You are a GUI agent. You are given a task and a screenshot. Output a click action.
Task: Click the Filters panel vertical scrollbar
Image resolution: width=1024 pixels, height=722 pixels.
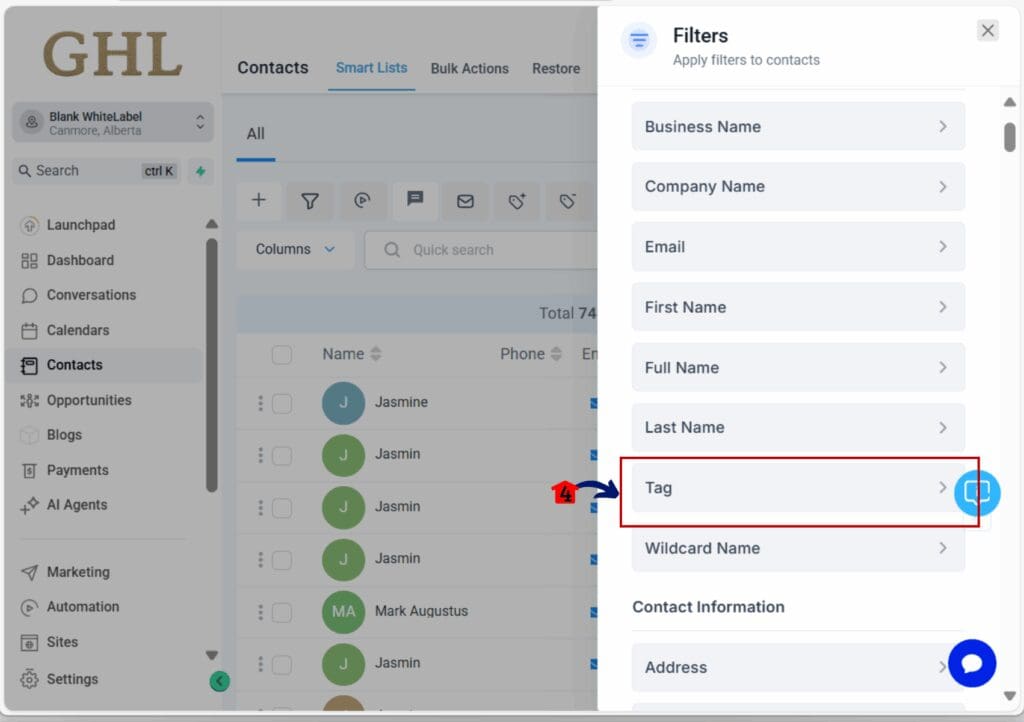pyautogui.click(x=1009, y=136)
